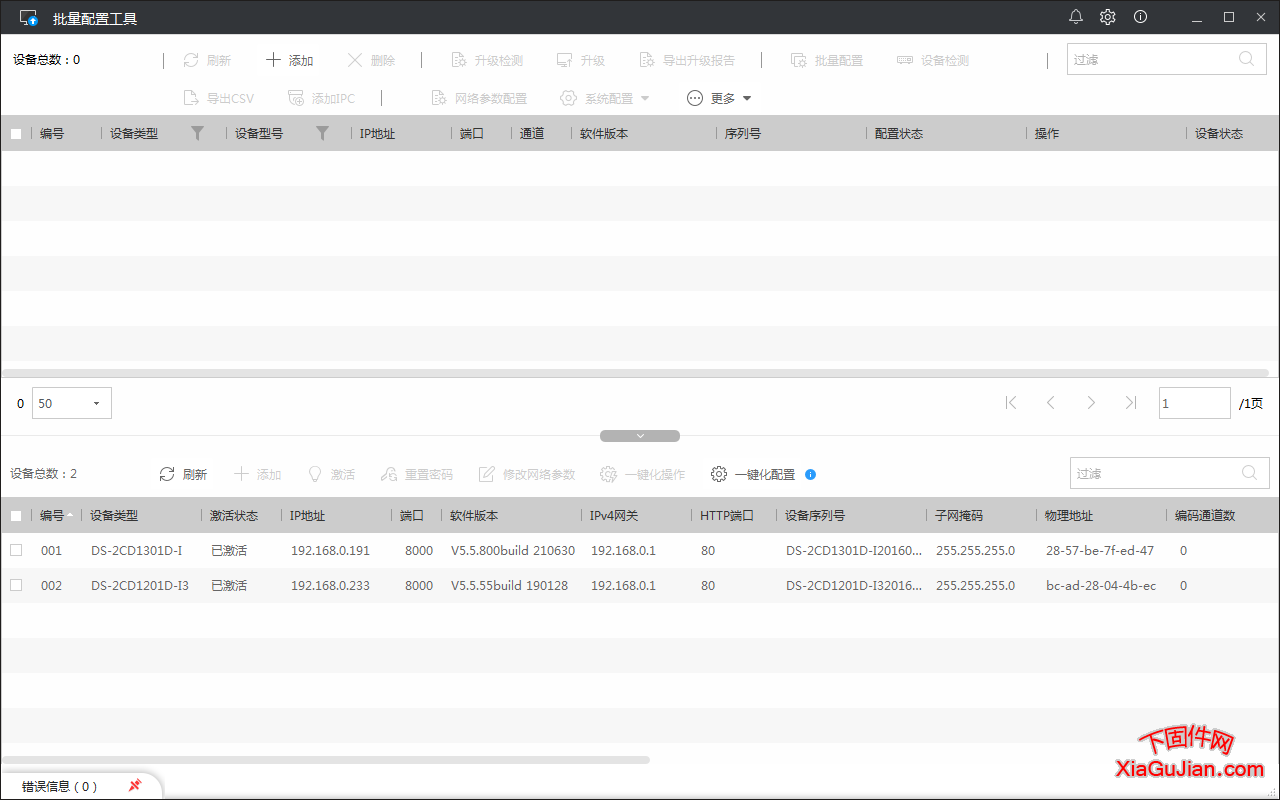Click the red pin icon
Image resolution: width=1280 pixels, height=800 pixels.
pos(135,786)
